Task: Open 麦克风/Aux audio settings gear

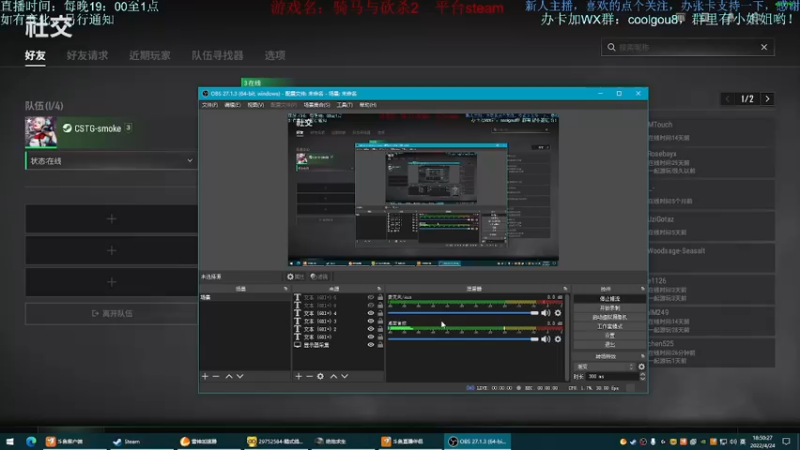Action: coord(558,313)
